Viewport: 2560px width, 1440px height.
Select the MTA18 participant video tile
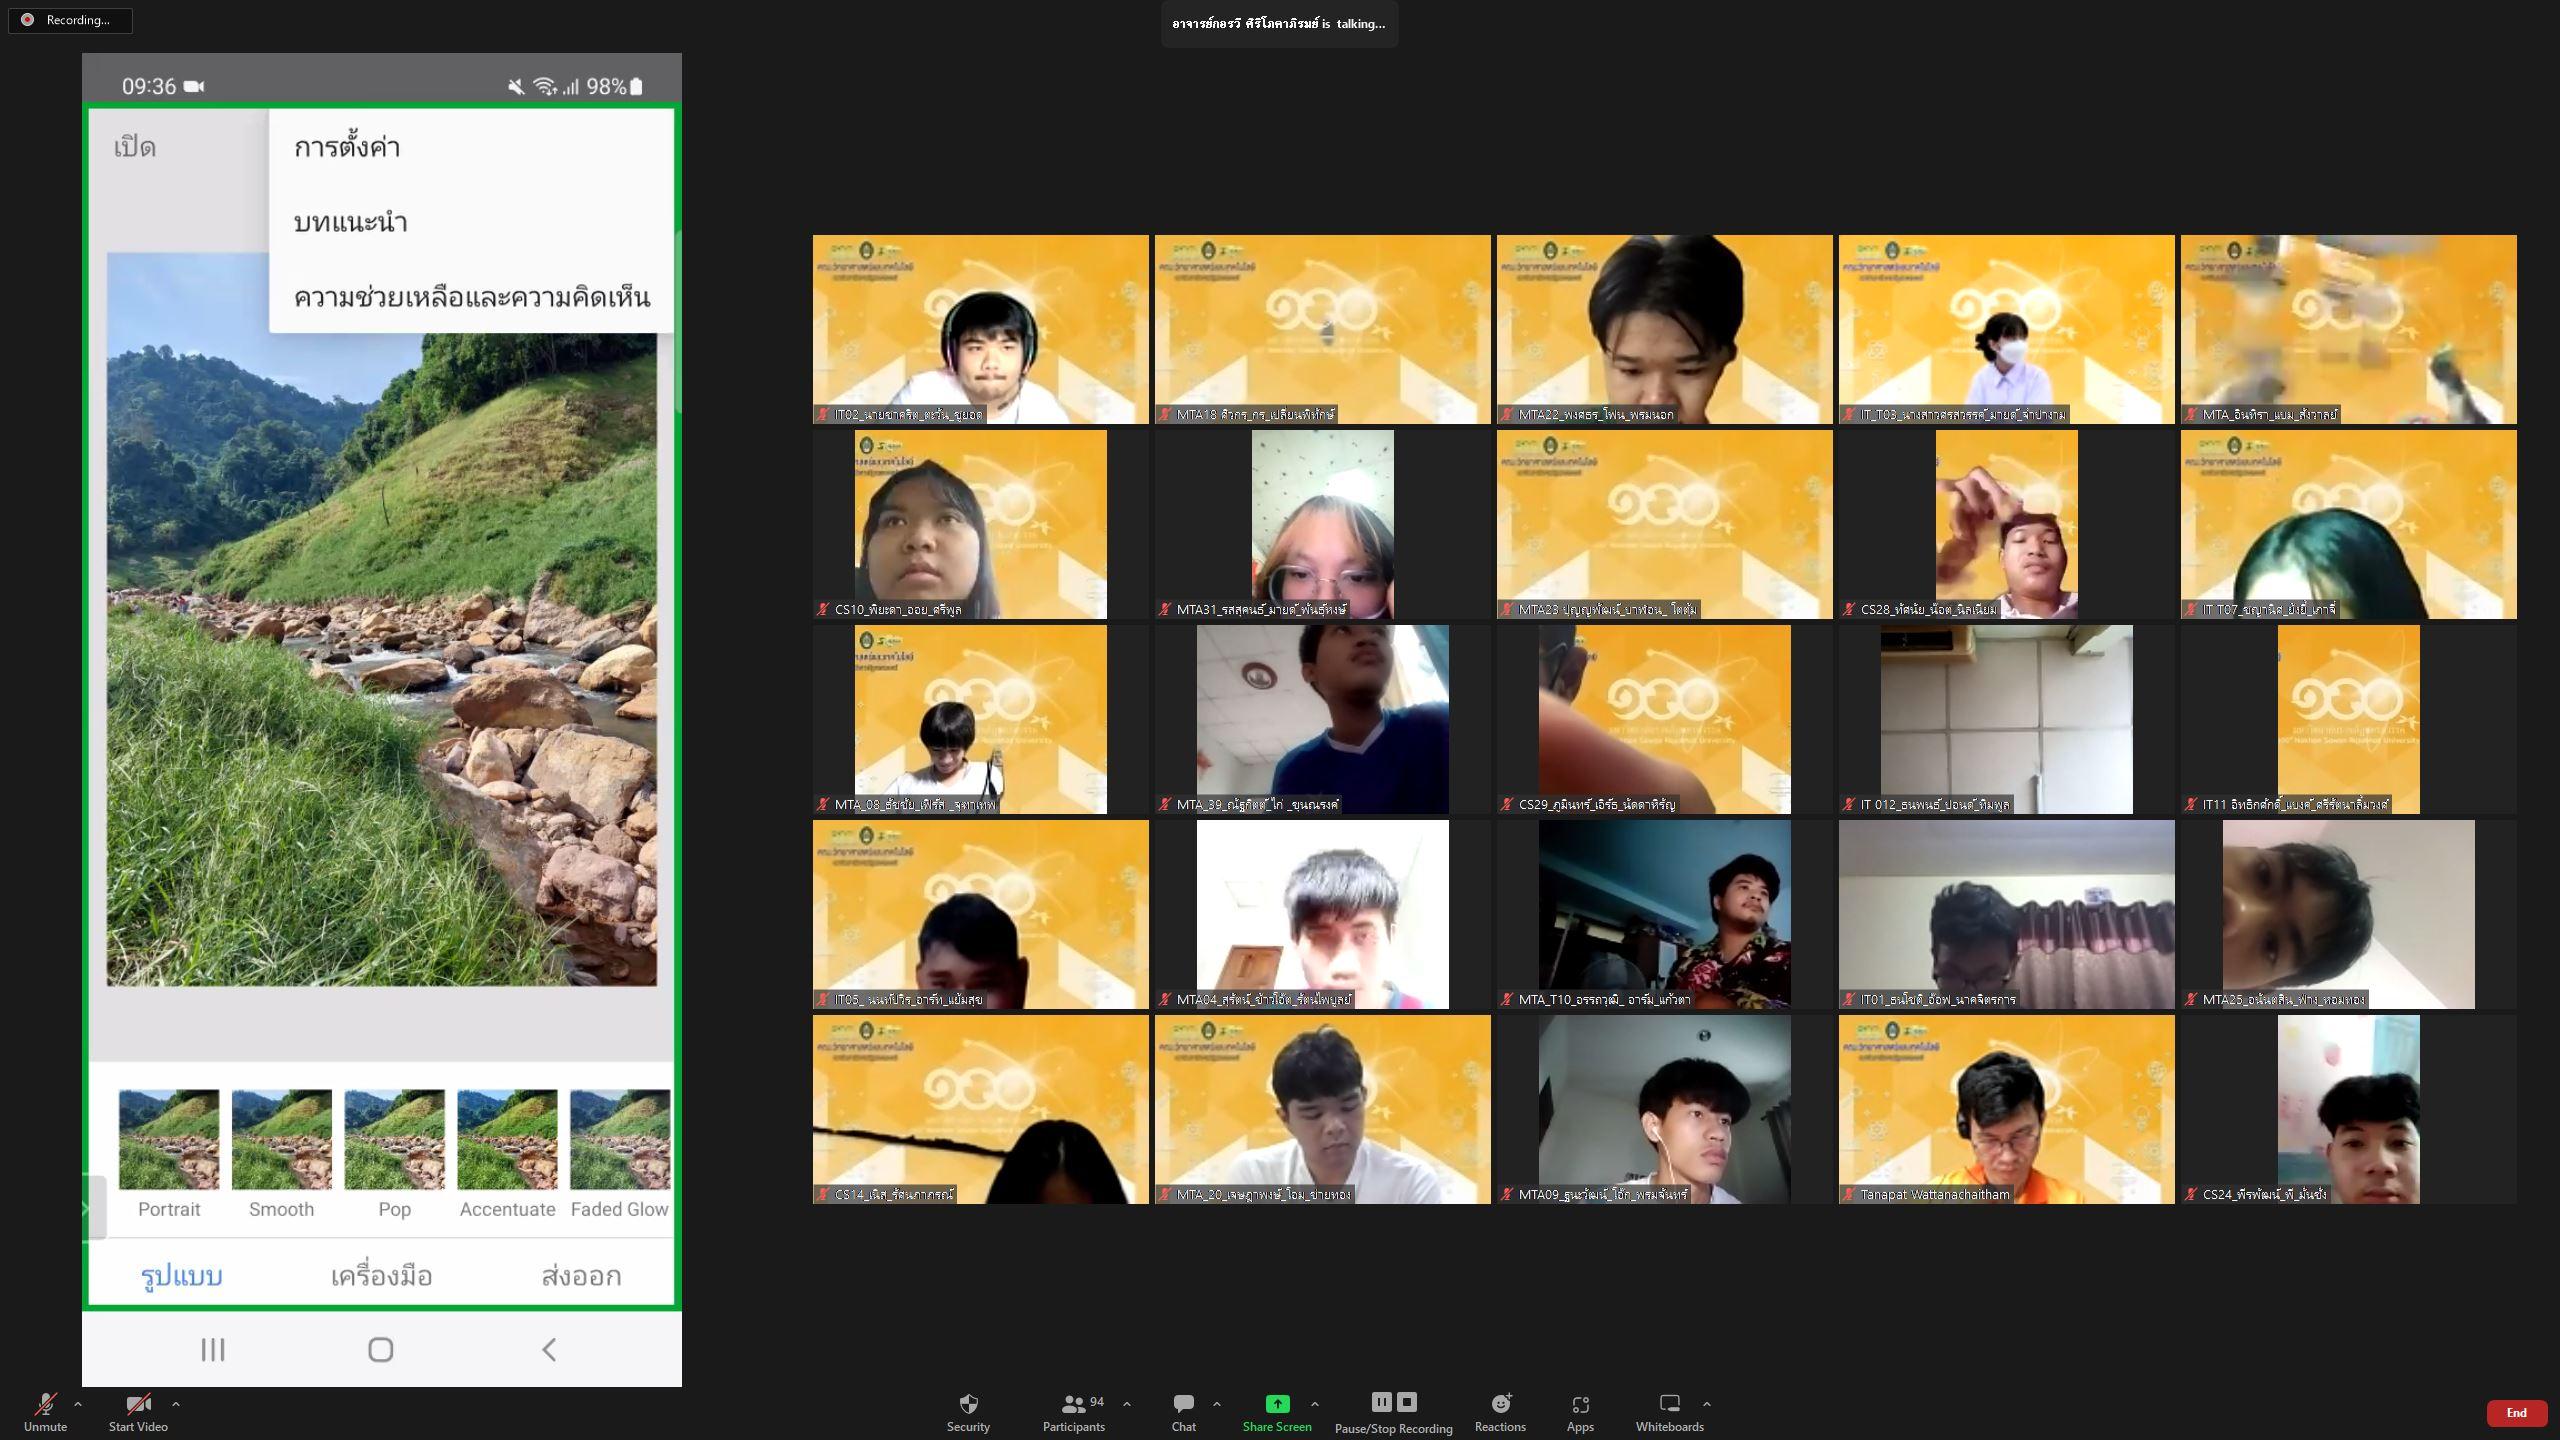coord(1323,329)
